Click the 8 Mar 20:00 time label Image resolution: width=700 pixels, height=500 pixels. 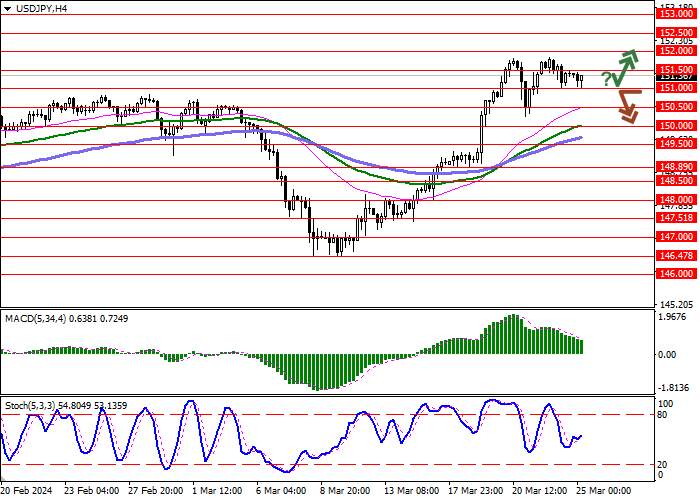pos(345,491)
